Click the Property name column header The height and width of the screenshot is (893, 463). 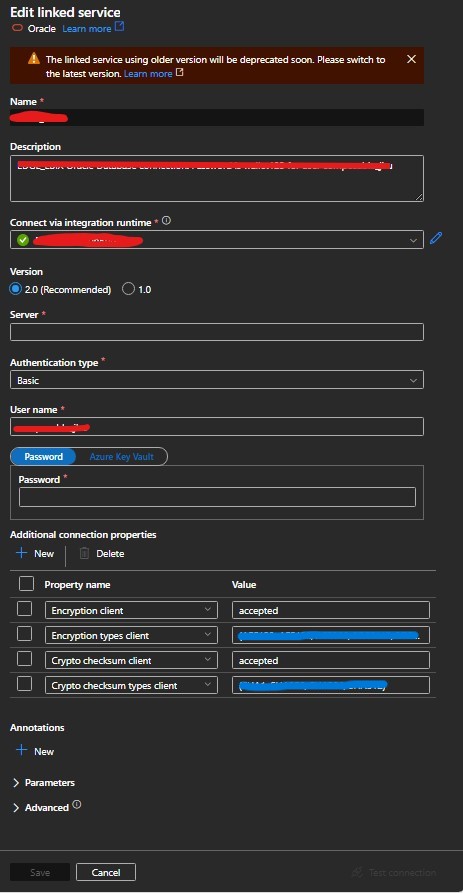click(77, 584)
